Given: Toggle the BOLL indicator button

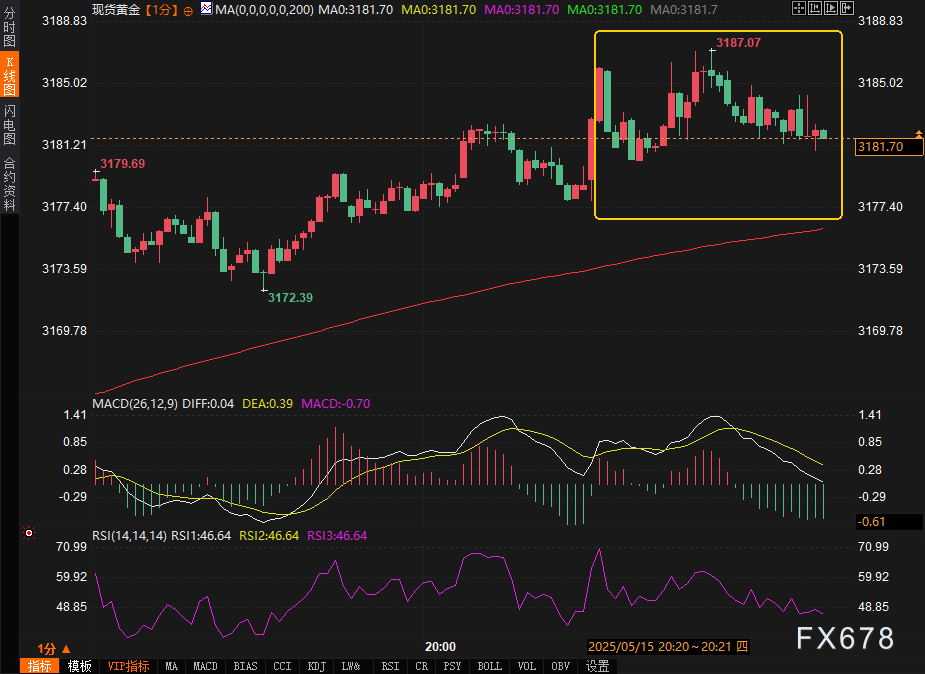Looking at the screenshot, I should 489,666.
